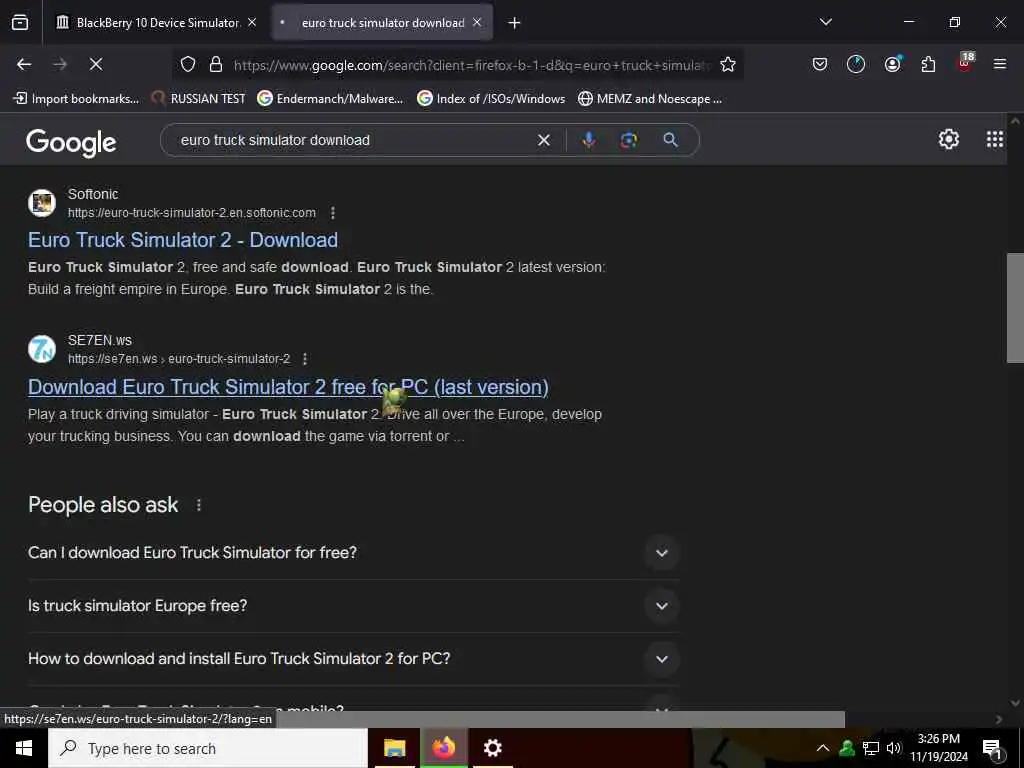Screen dimensions: 1024x768
Task: Click the 'Softonic' site name text
Action: click(93, 194)
